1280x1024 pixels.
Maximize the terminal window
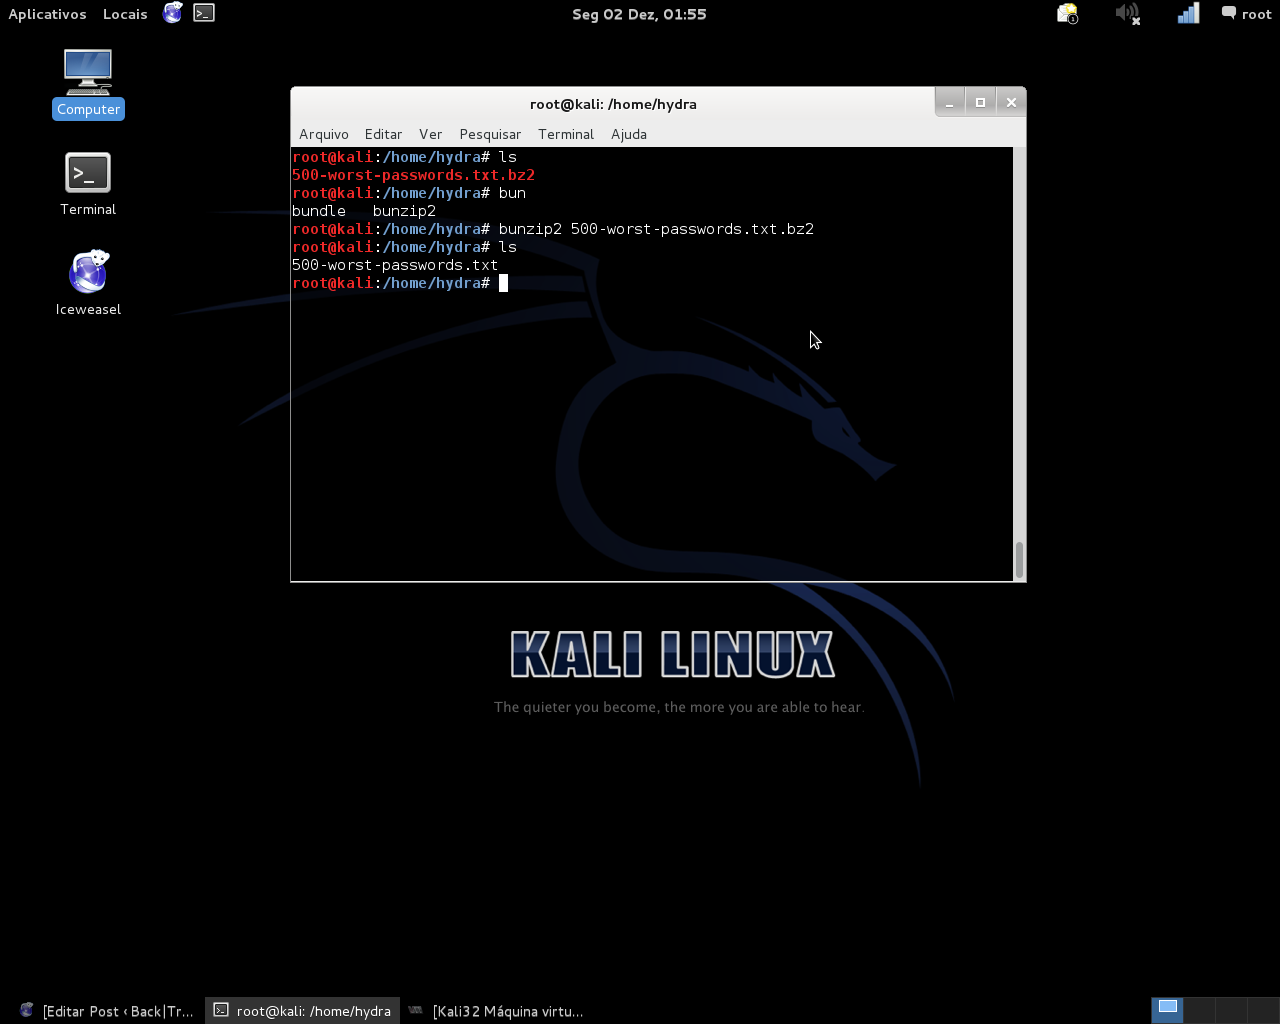click(x=980, y=102)
